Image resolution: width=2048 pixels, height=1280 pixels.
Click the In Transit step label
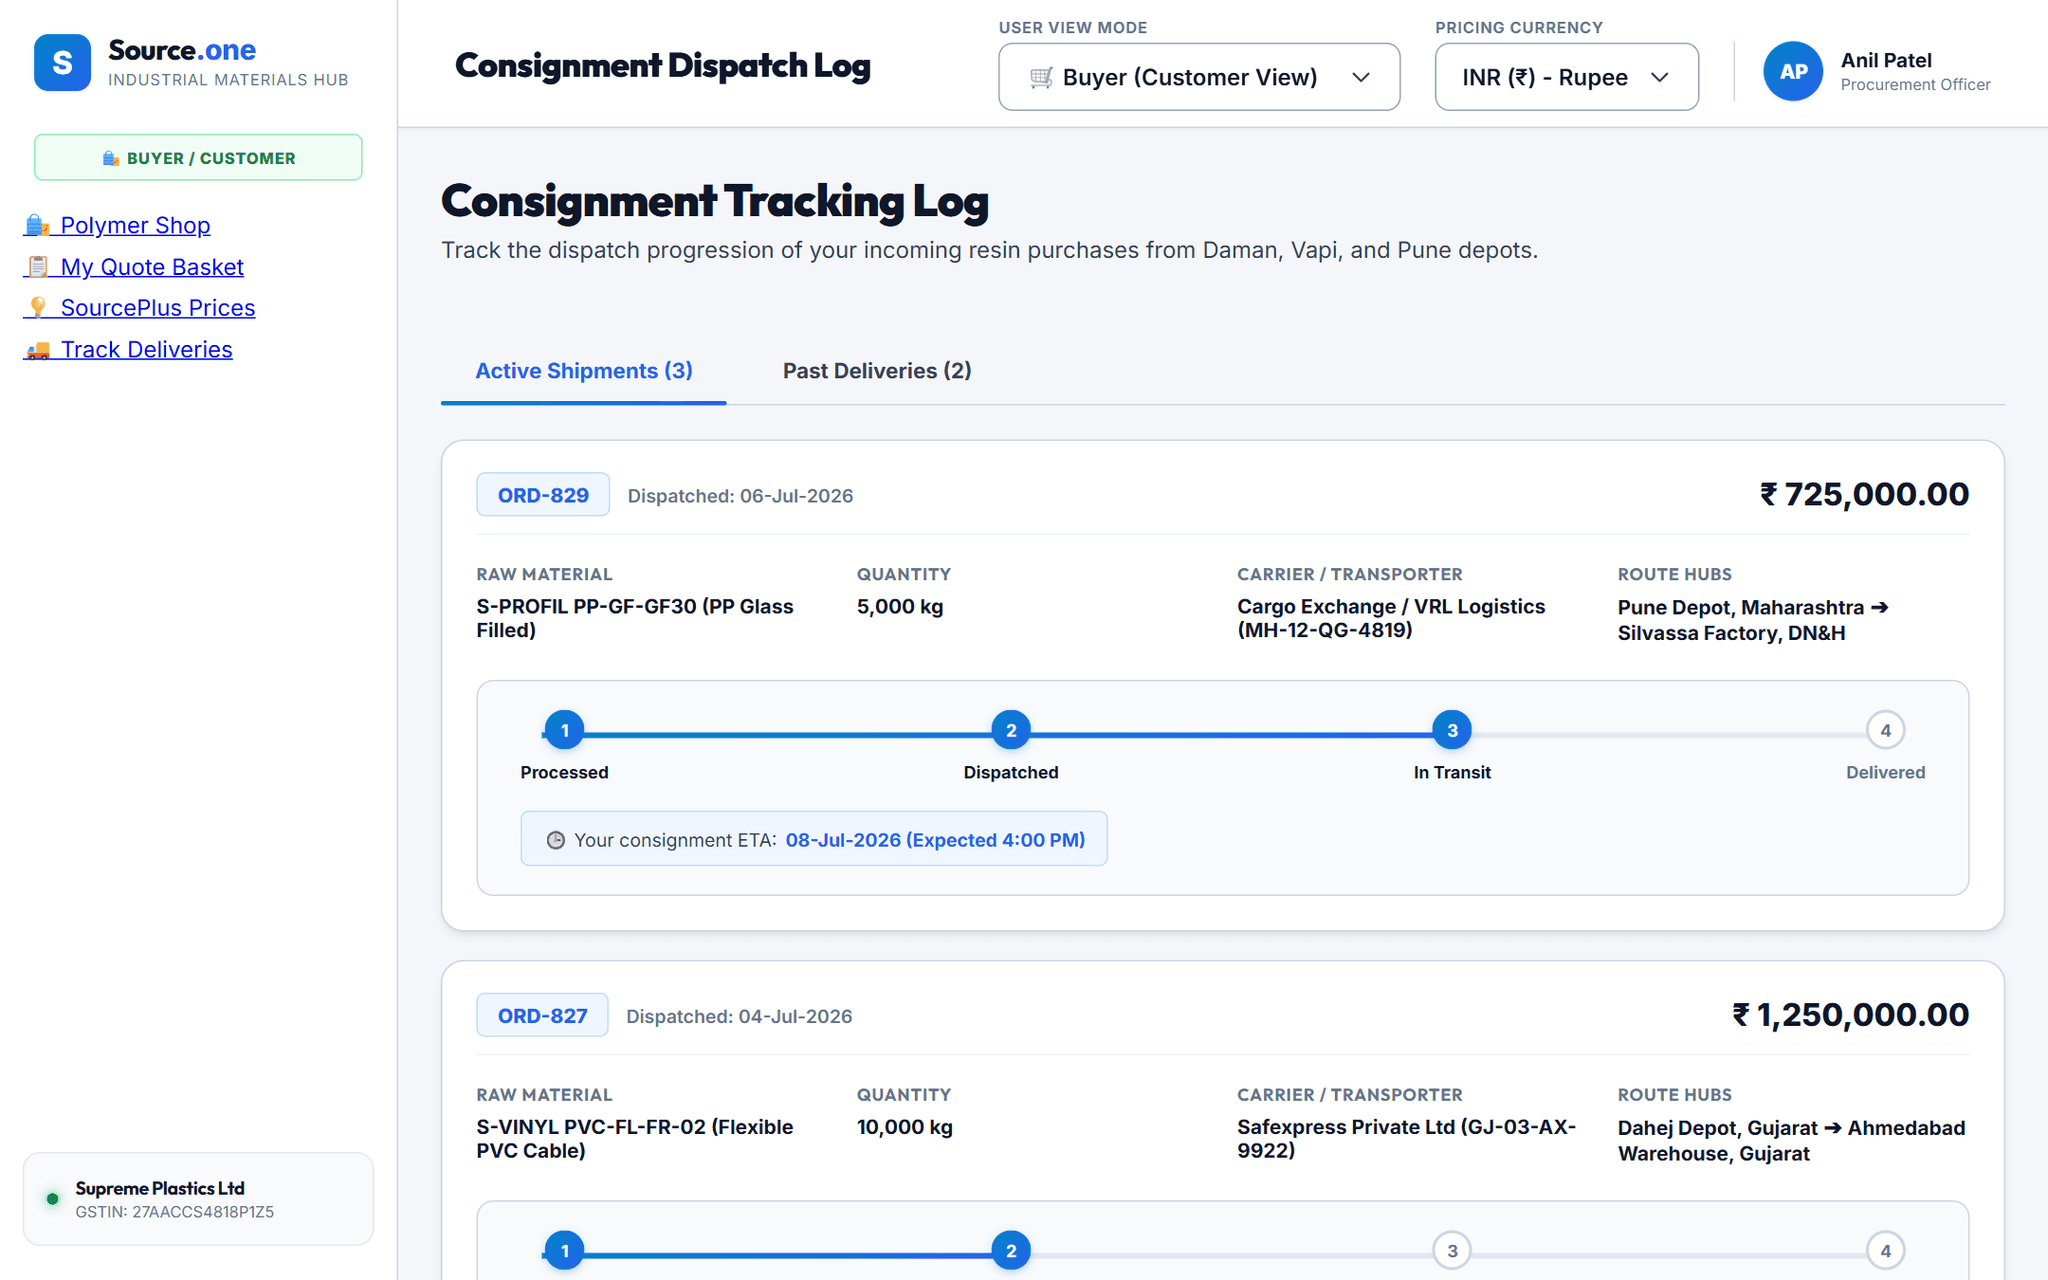(x=1452, y=772)
